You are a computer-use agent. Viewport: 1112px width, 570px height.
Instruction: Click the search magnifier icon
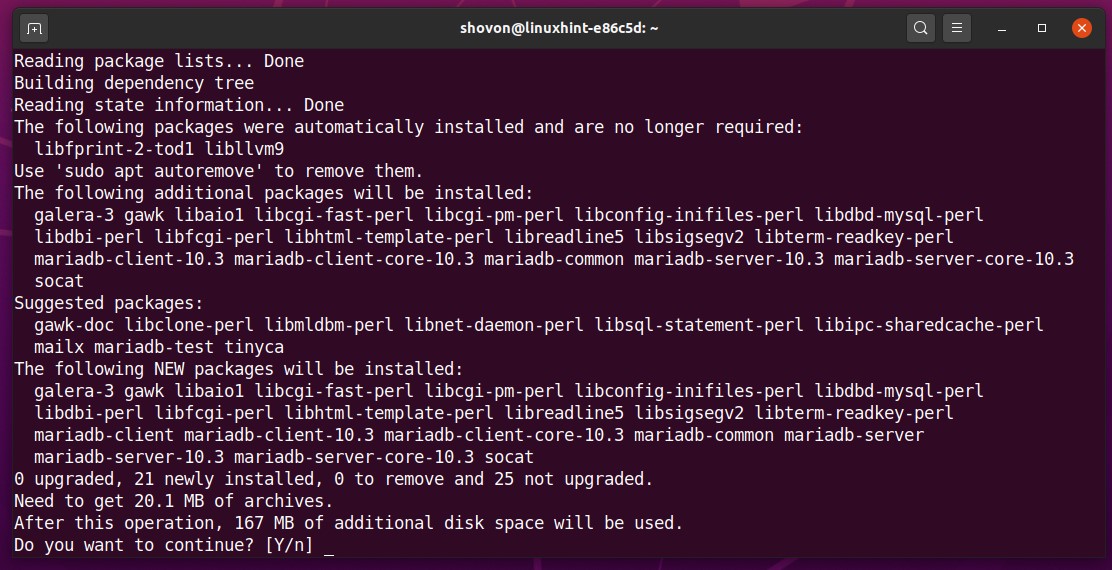(x=921, y=28)
